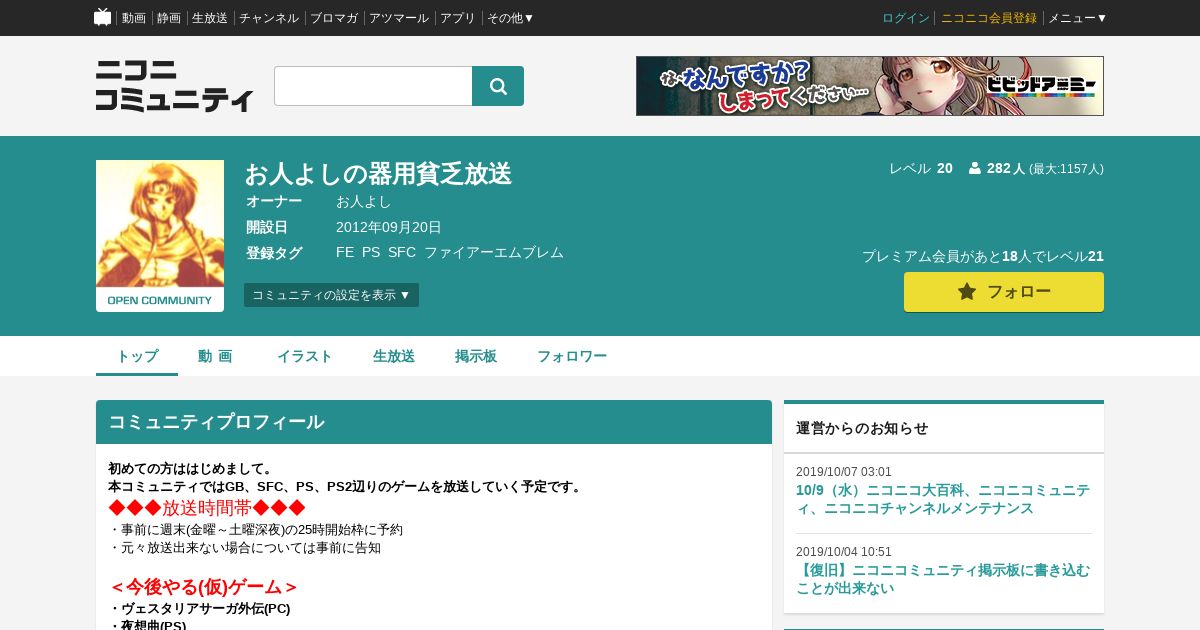This screenshot has height=630, width=1200.
Task: Click the community avatar thumbnail
Action: pyautogui.click(x=160, y=236)
